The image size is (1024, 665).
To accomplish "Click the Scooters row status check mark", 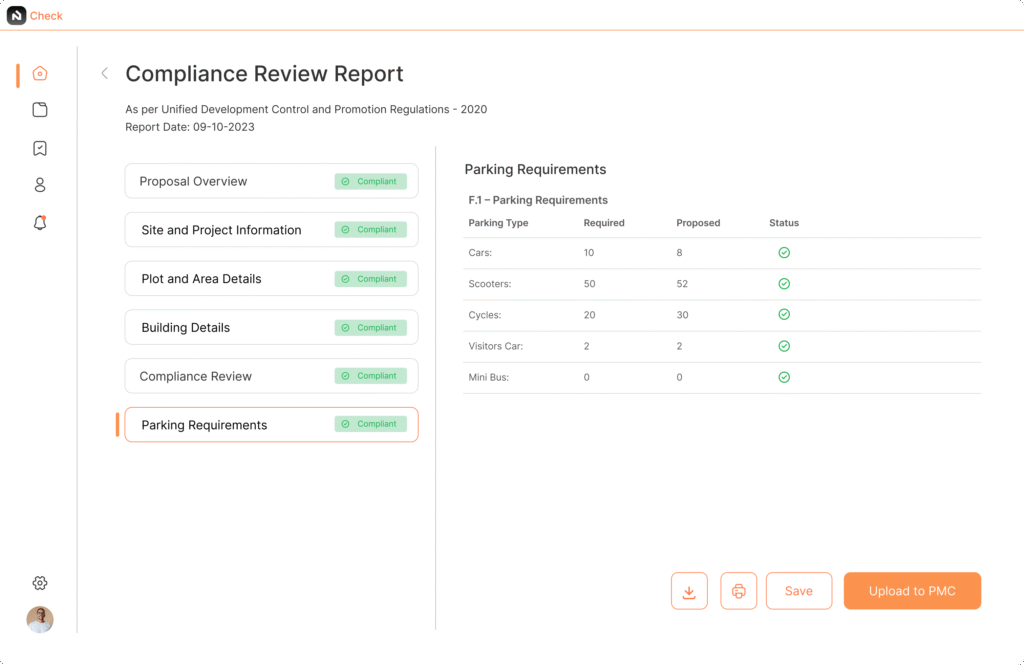I will click(784, 284).
